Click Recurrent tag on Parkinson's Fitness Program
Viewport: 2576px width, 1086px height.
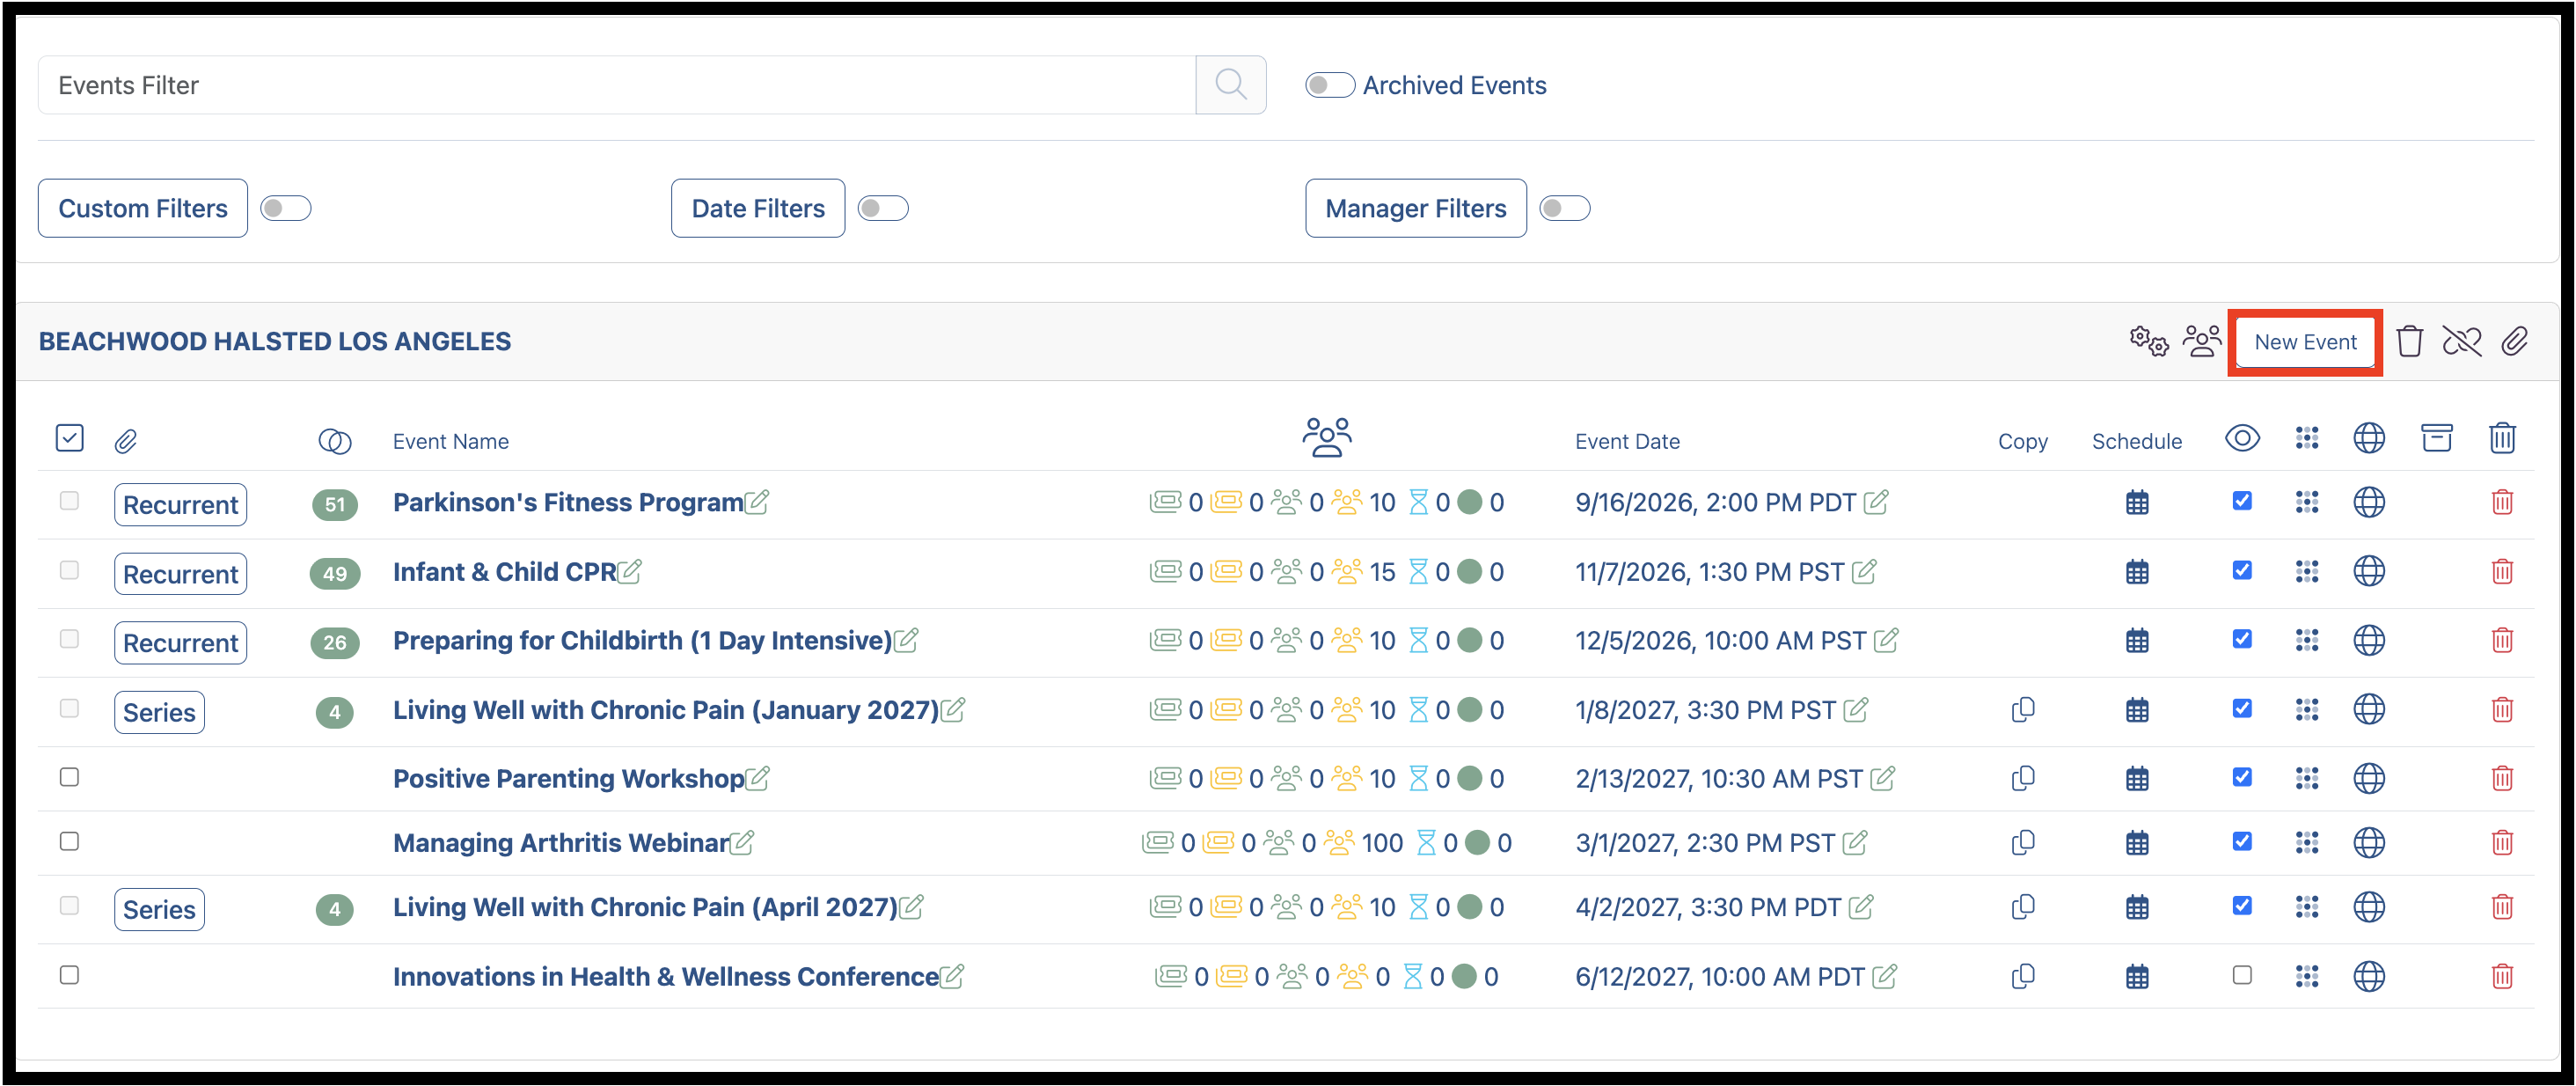tap(181, 504)
